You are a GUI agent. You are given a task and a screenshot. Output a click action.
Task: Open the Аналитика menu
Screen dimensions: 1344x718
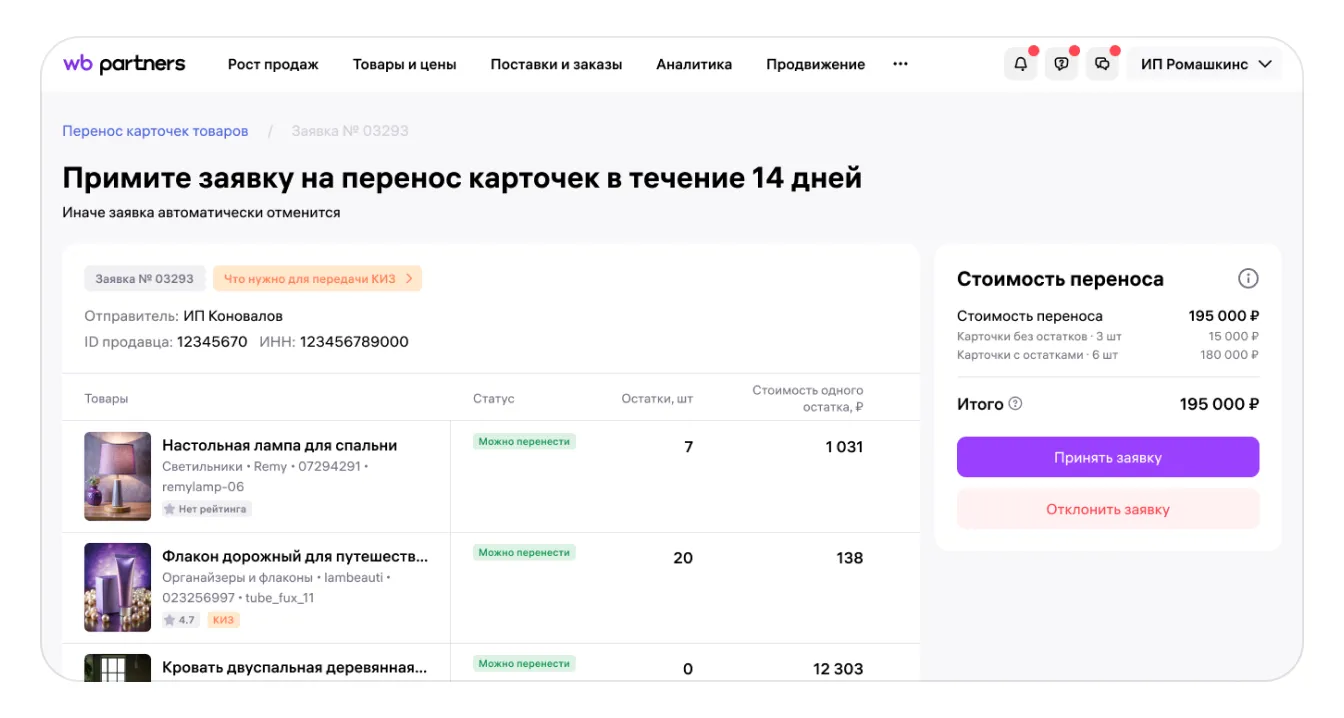coord(694,64)
